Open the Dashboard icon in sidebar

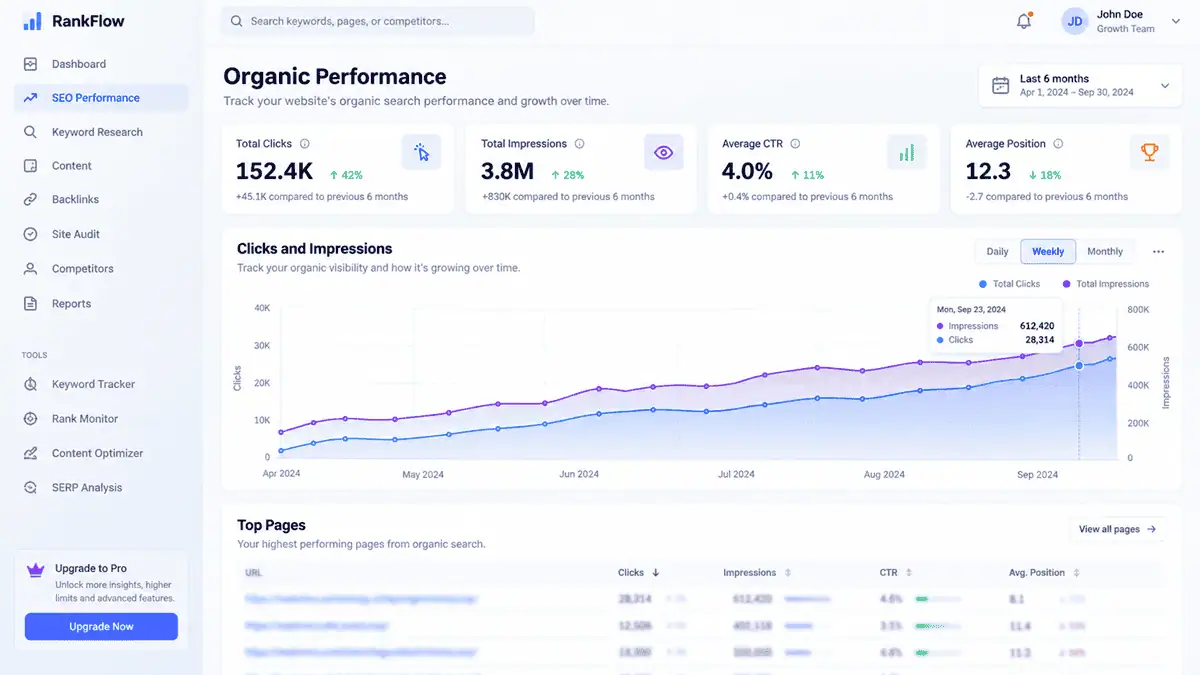pyautogui.click(x=30, y=64)
